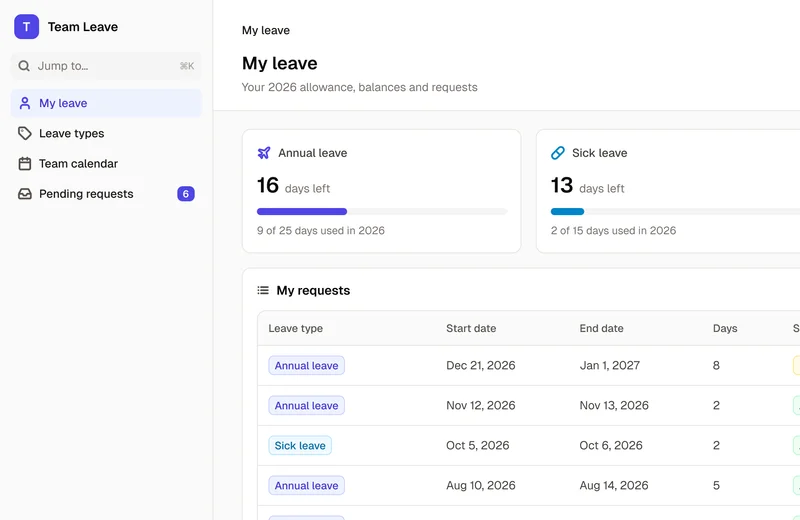Select the Aug 10, 2026 start date
Screen dimensions: 800x520
click(481, 485)
